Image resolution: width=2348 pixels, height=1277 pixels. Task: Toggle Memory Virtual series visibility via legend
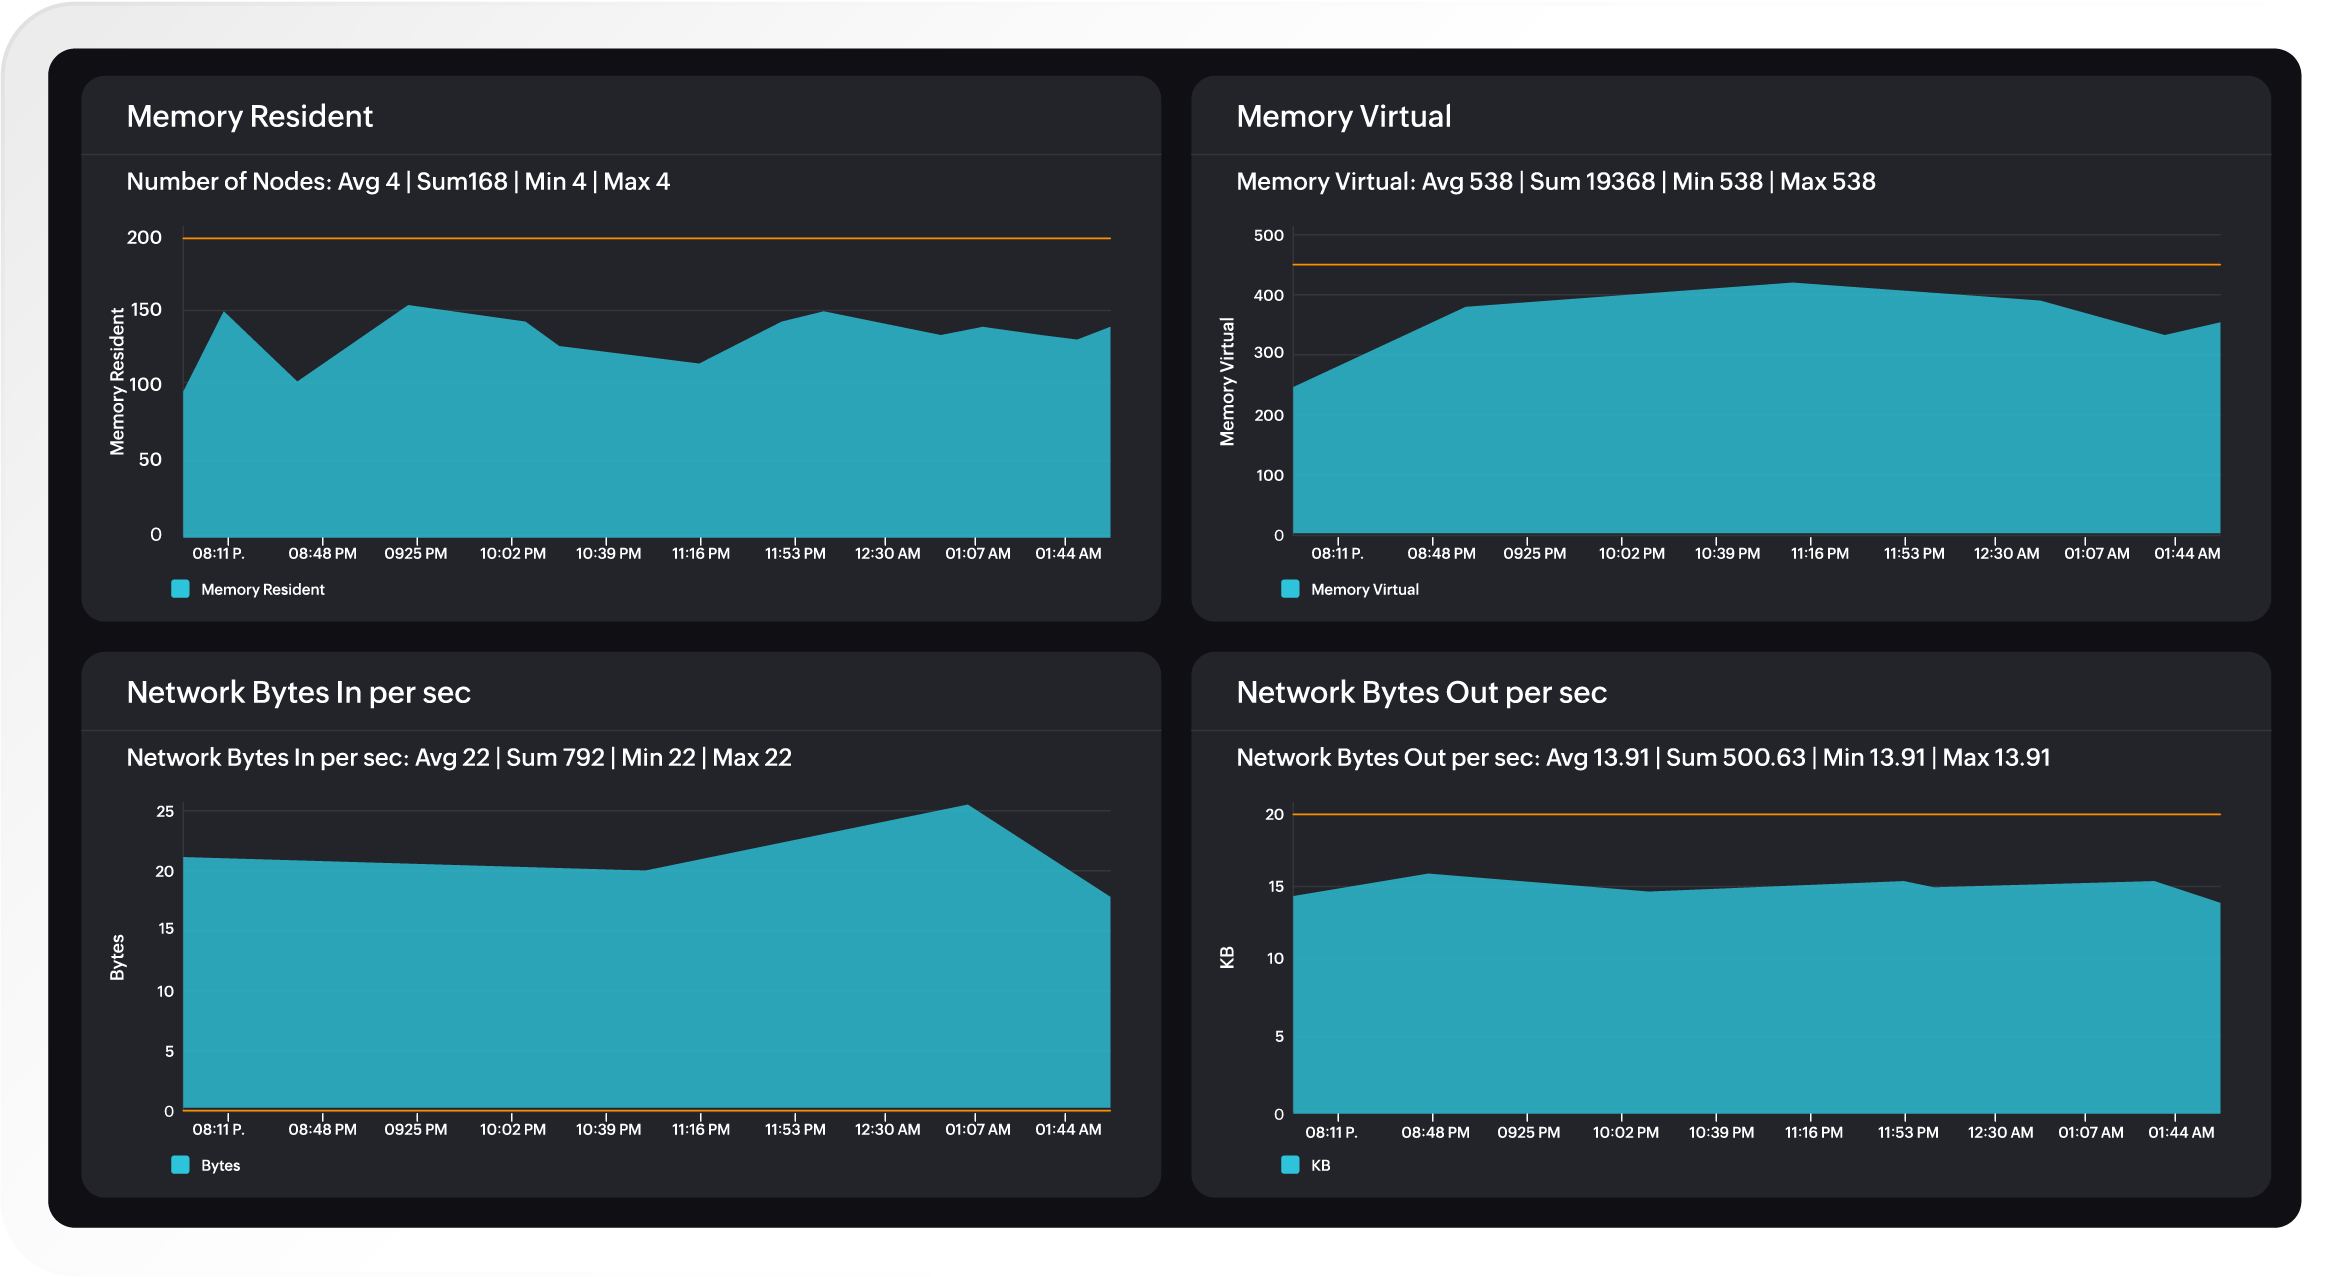(1366, 588)
